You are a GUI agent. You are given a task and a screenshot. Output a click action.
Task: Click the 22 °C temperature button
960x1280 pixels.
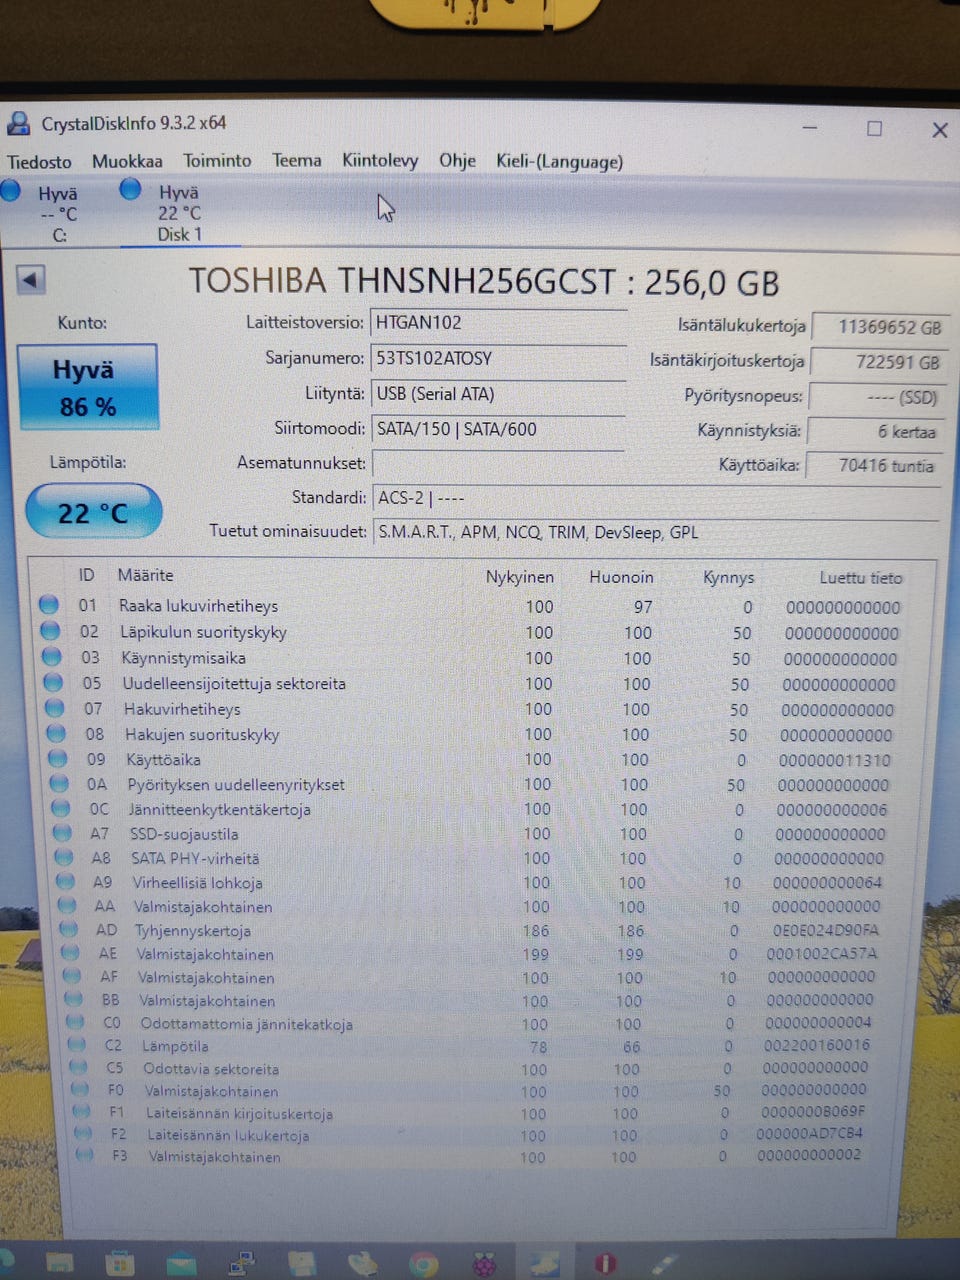[92, 512]
